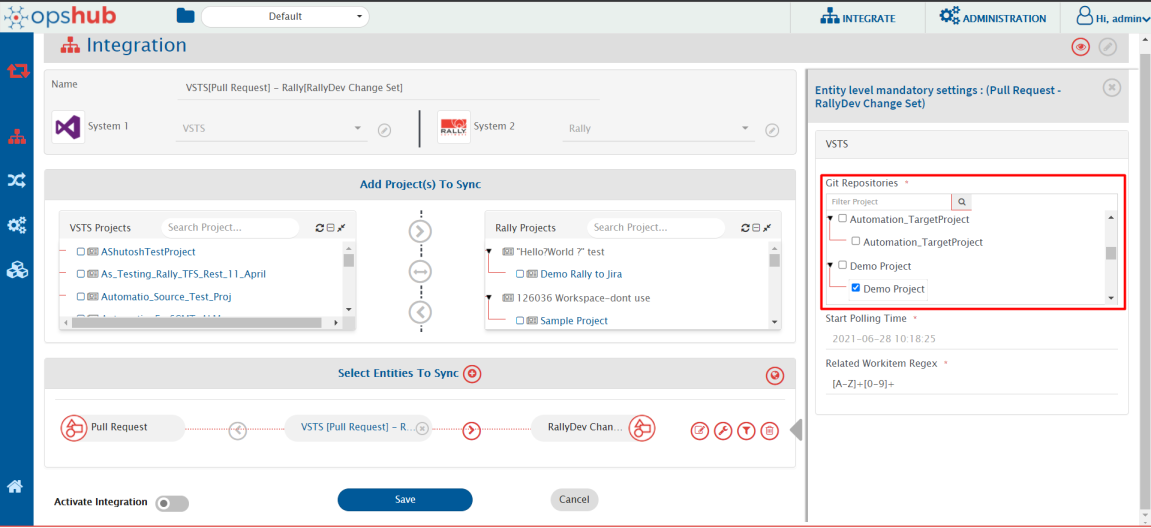The height and width of the screenshot is (528, 1151).
Task: Click the refresh icon in VSTS Projects
Action: coord(319,228)
